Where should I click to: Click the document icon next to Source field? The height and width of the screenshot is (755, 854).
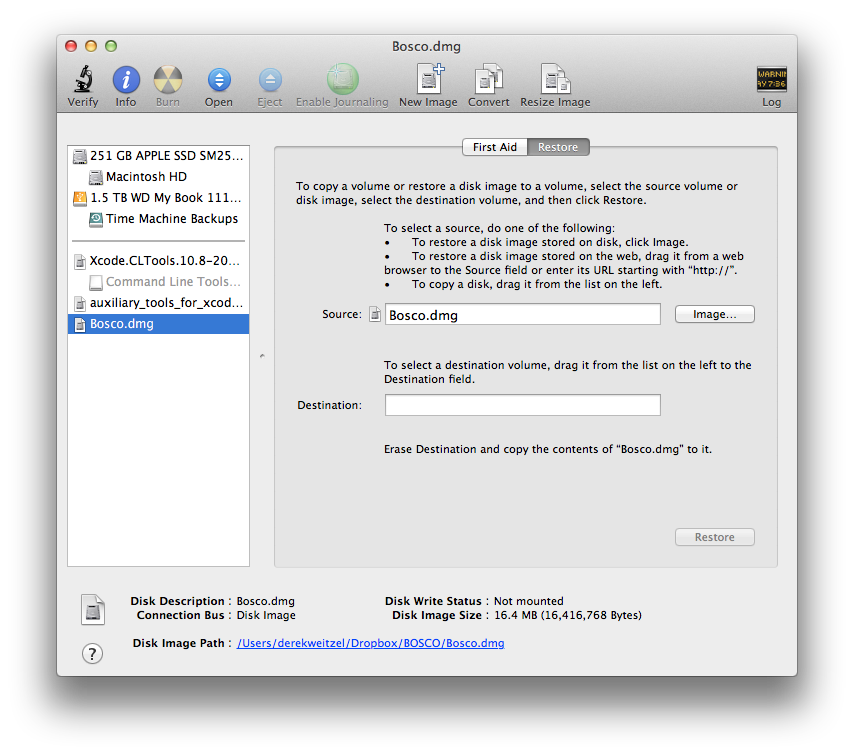(x=375, y=314)
